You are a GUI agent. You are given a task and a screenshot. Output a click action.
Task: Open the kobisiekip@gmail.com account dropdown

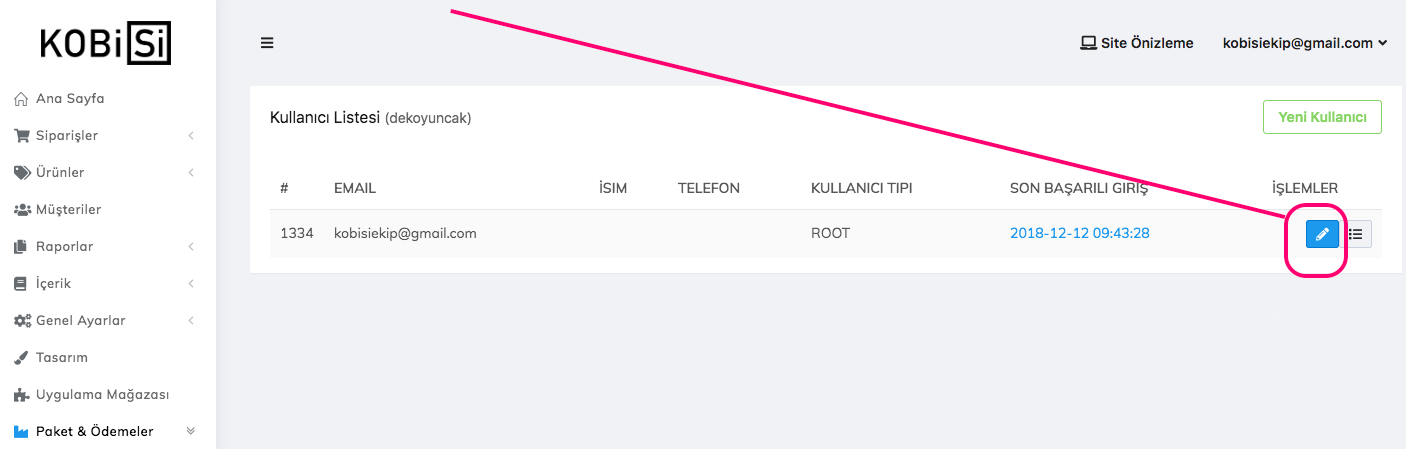point(1304,43)
